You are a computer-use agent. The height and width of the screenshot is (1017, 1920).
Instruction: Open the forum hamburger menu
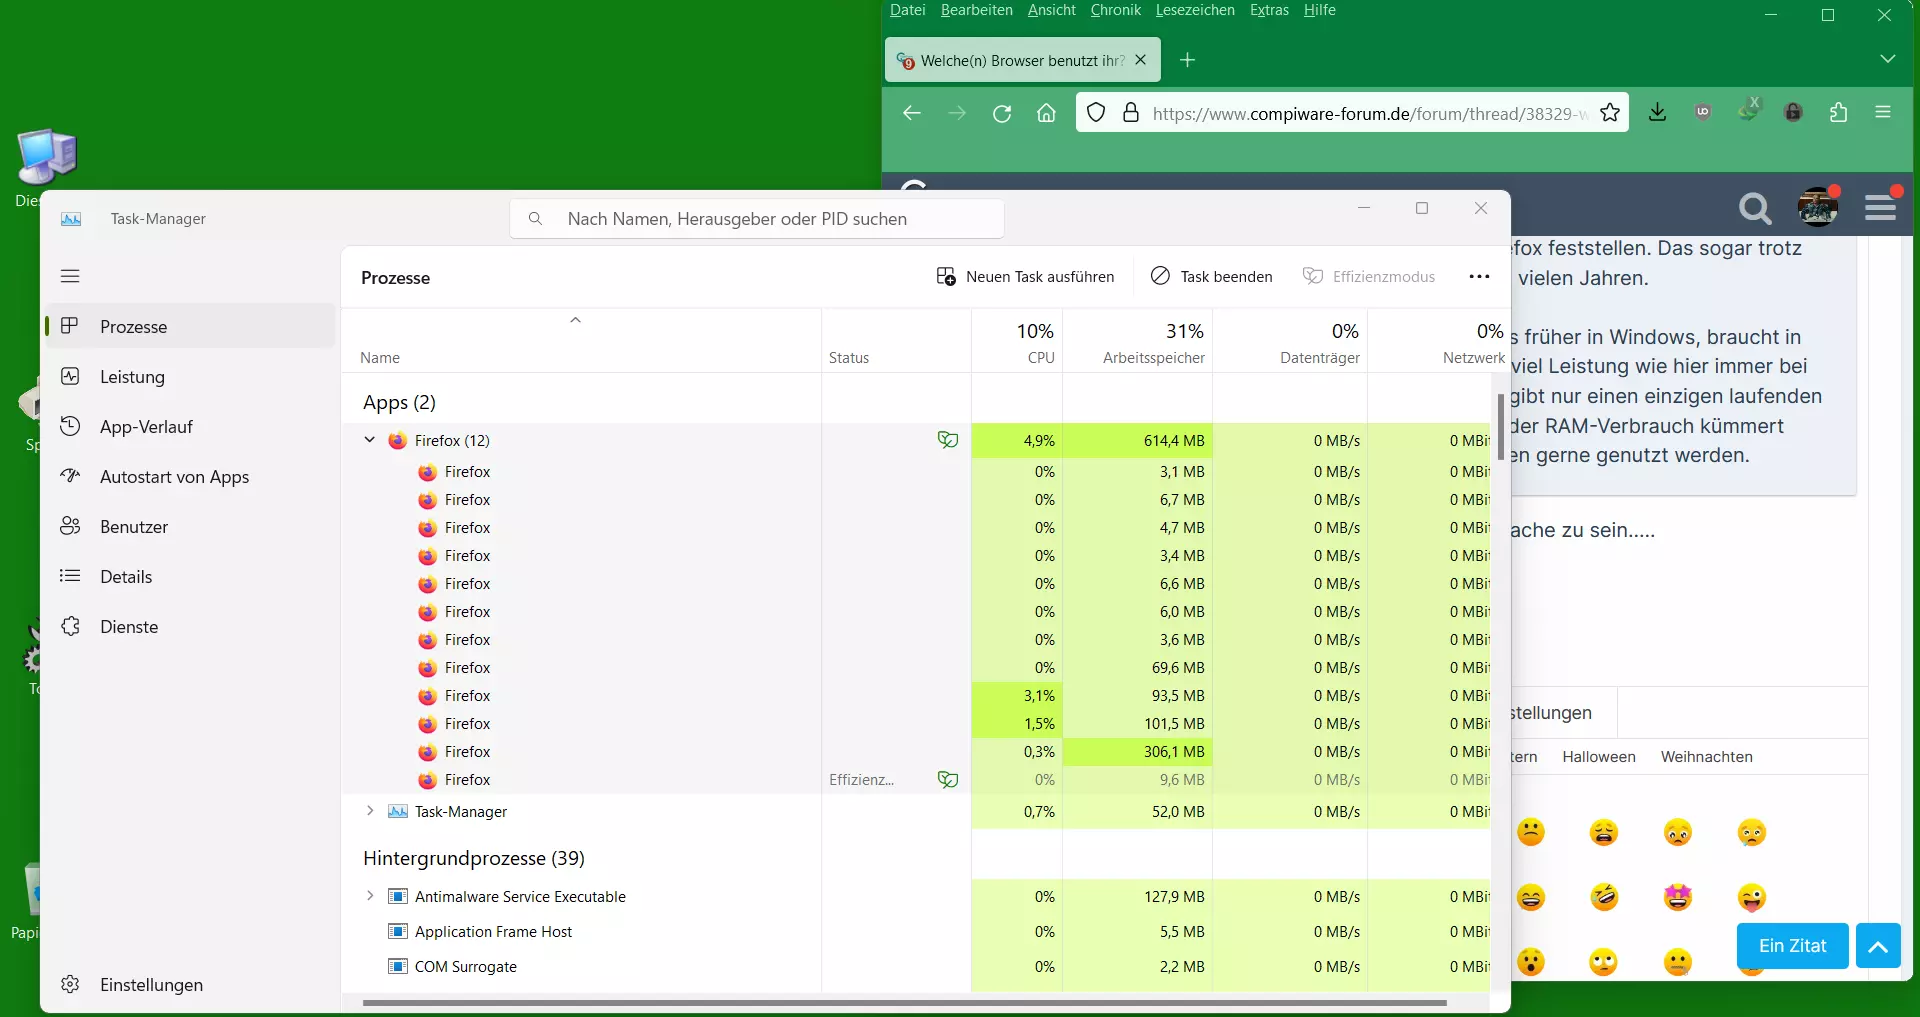point(1881,207)
